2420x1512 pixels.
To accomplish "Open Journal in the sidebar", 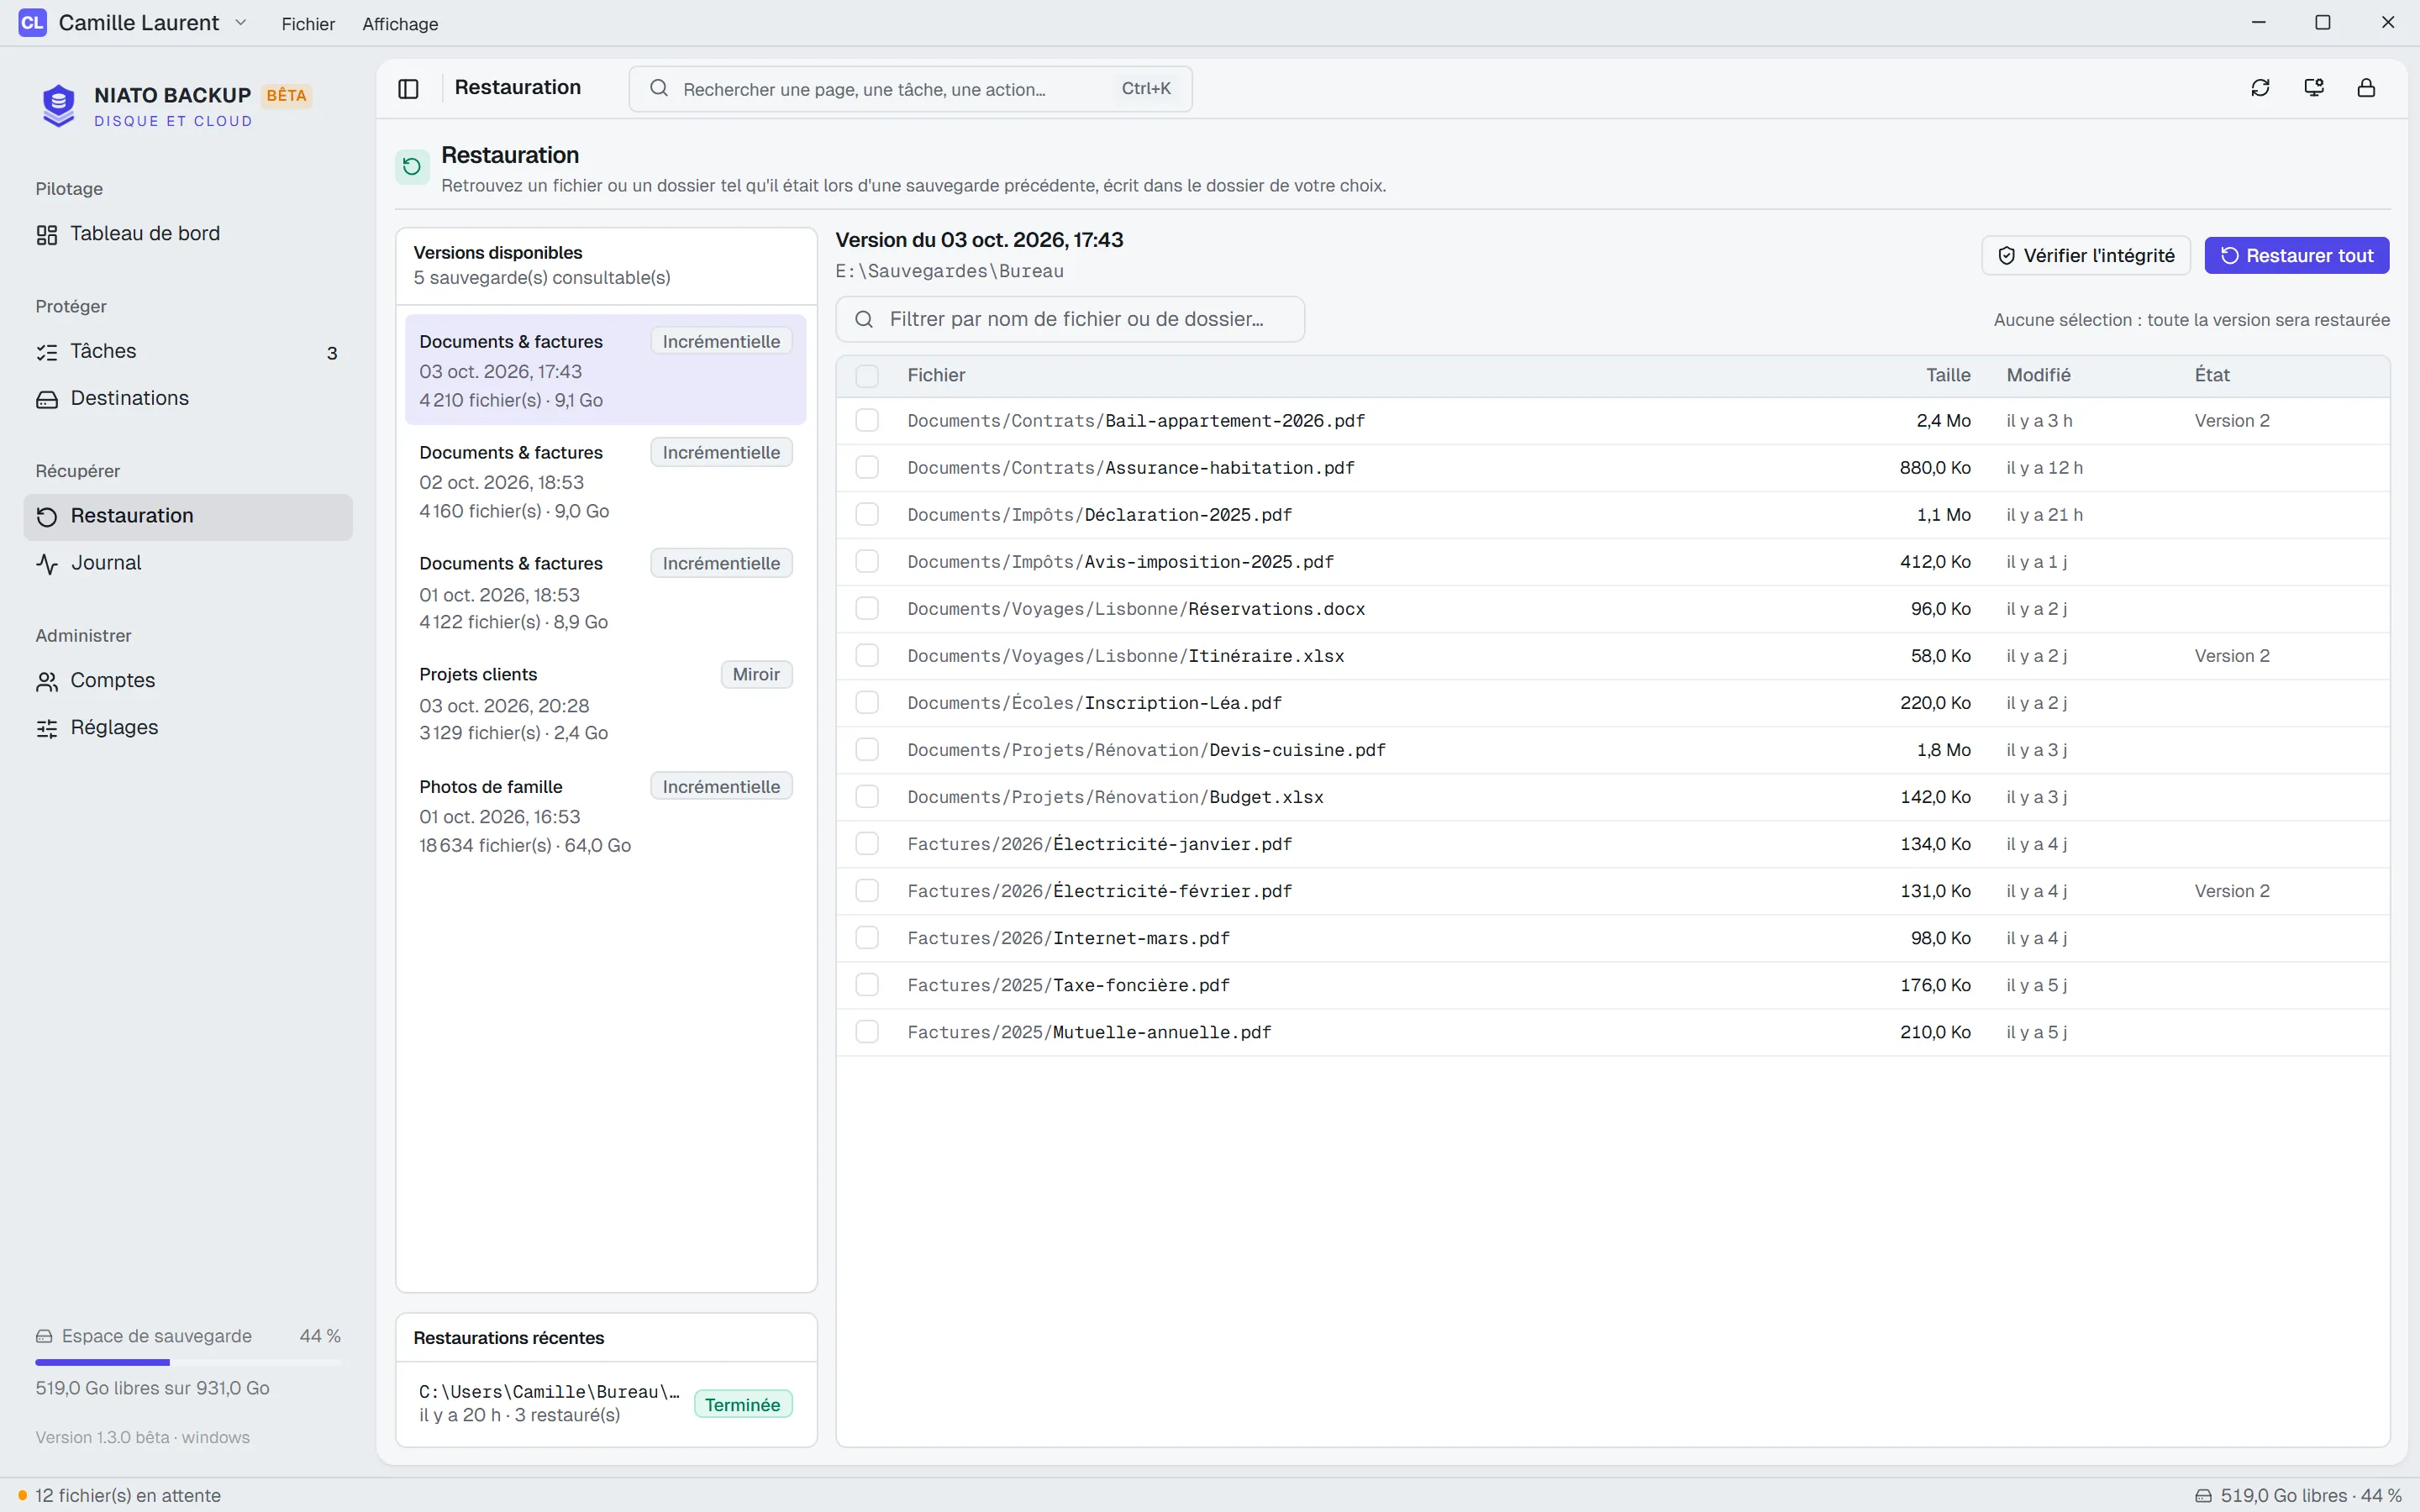I will pos(188,563).
